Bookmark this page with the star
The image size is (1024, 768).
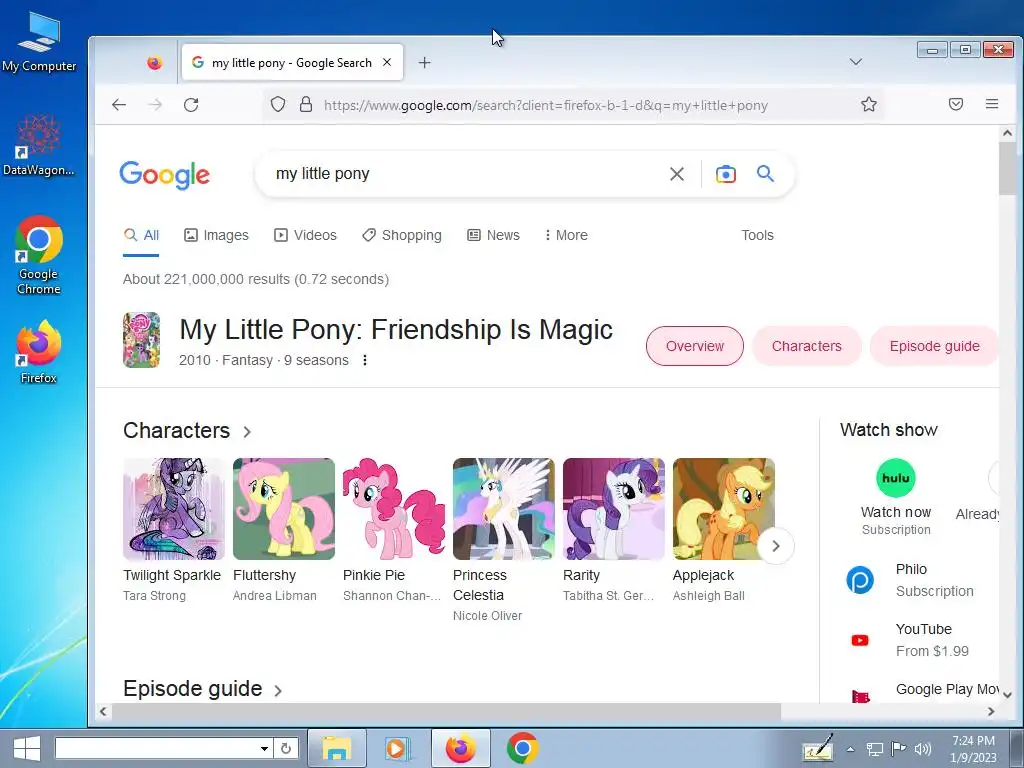(x=869, y=104)
